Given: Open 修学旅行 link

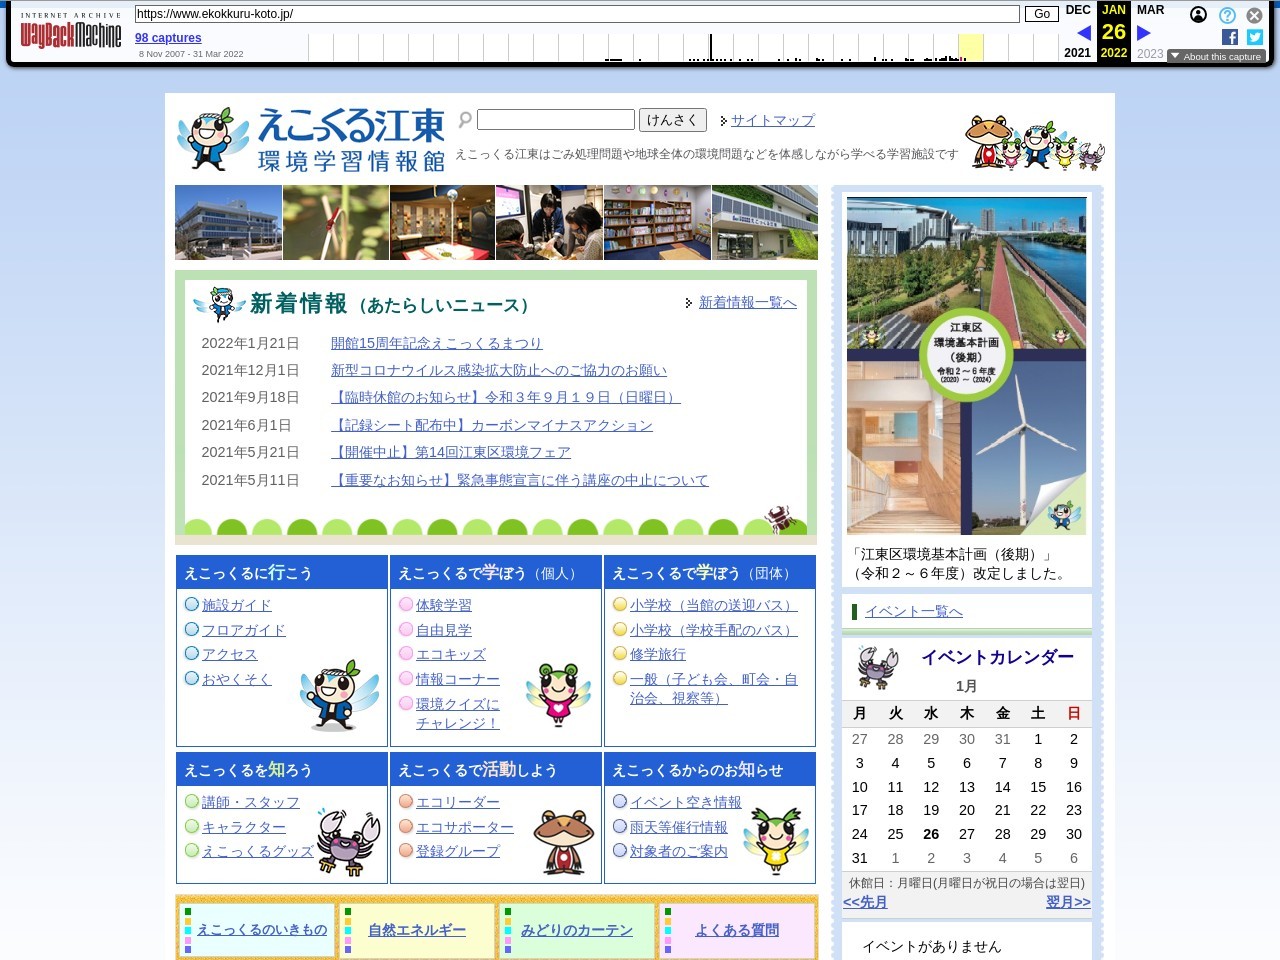Looking at the screenshot, I should click(x=658, y=654).
